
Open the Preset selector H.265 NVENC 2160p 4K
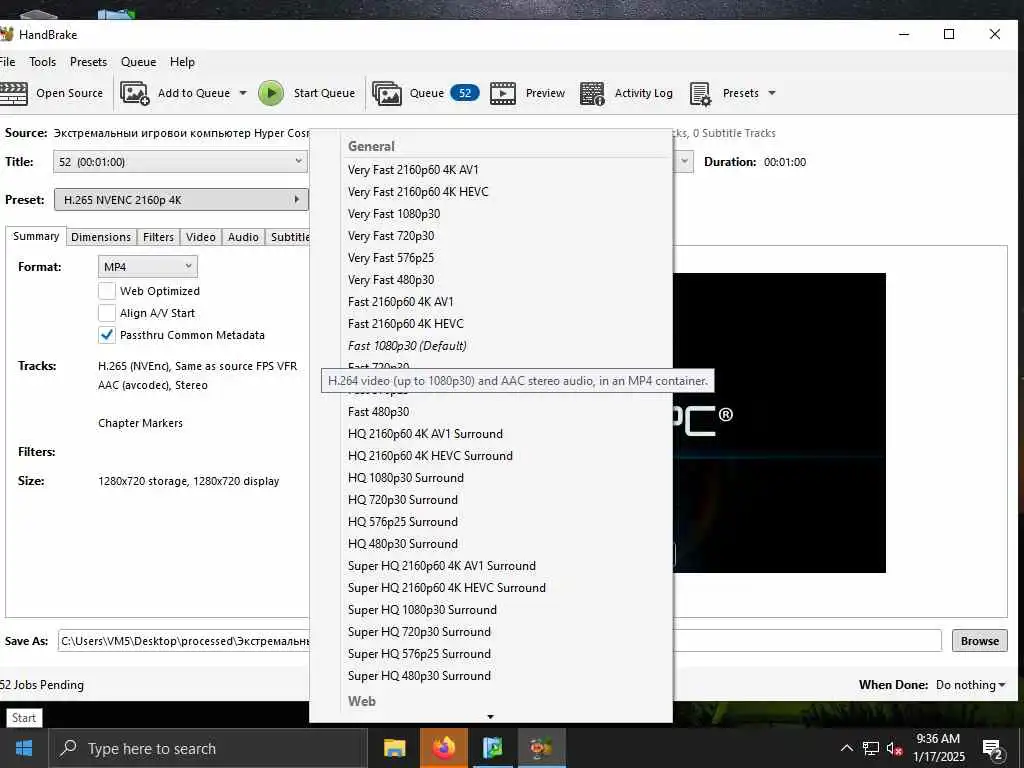[x=181, y=200]
